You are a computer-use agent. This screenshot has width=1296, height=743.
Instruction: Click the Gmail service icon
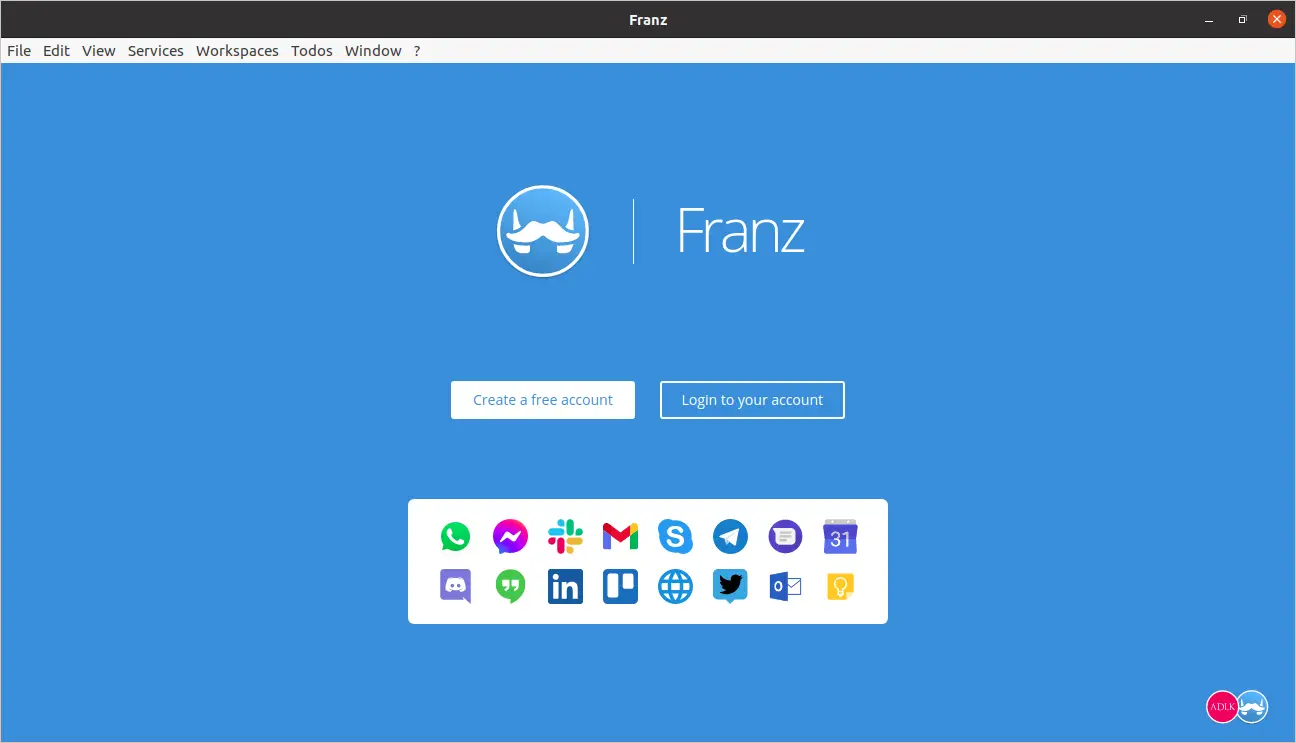[x=620, y=537]
